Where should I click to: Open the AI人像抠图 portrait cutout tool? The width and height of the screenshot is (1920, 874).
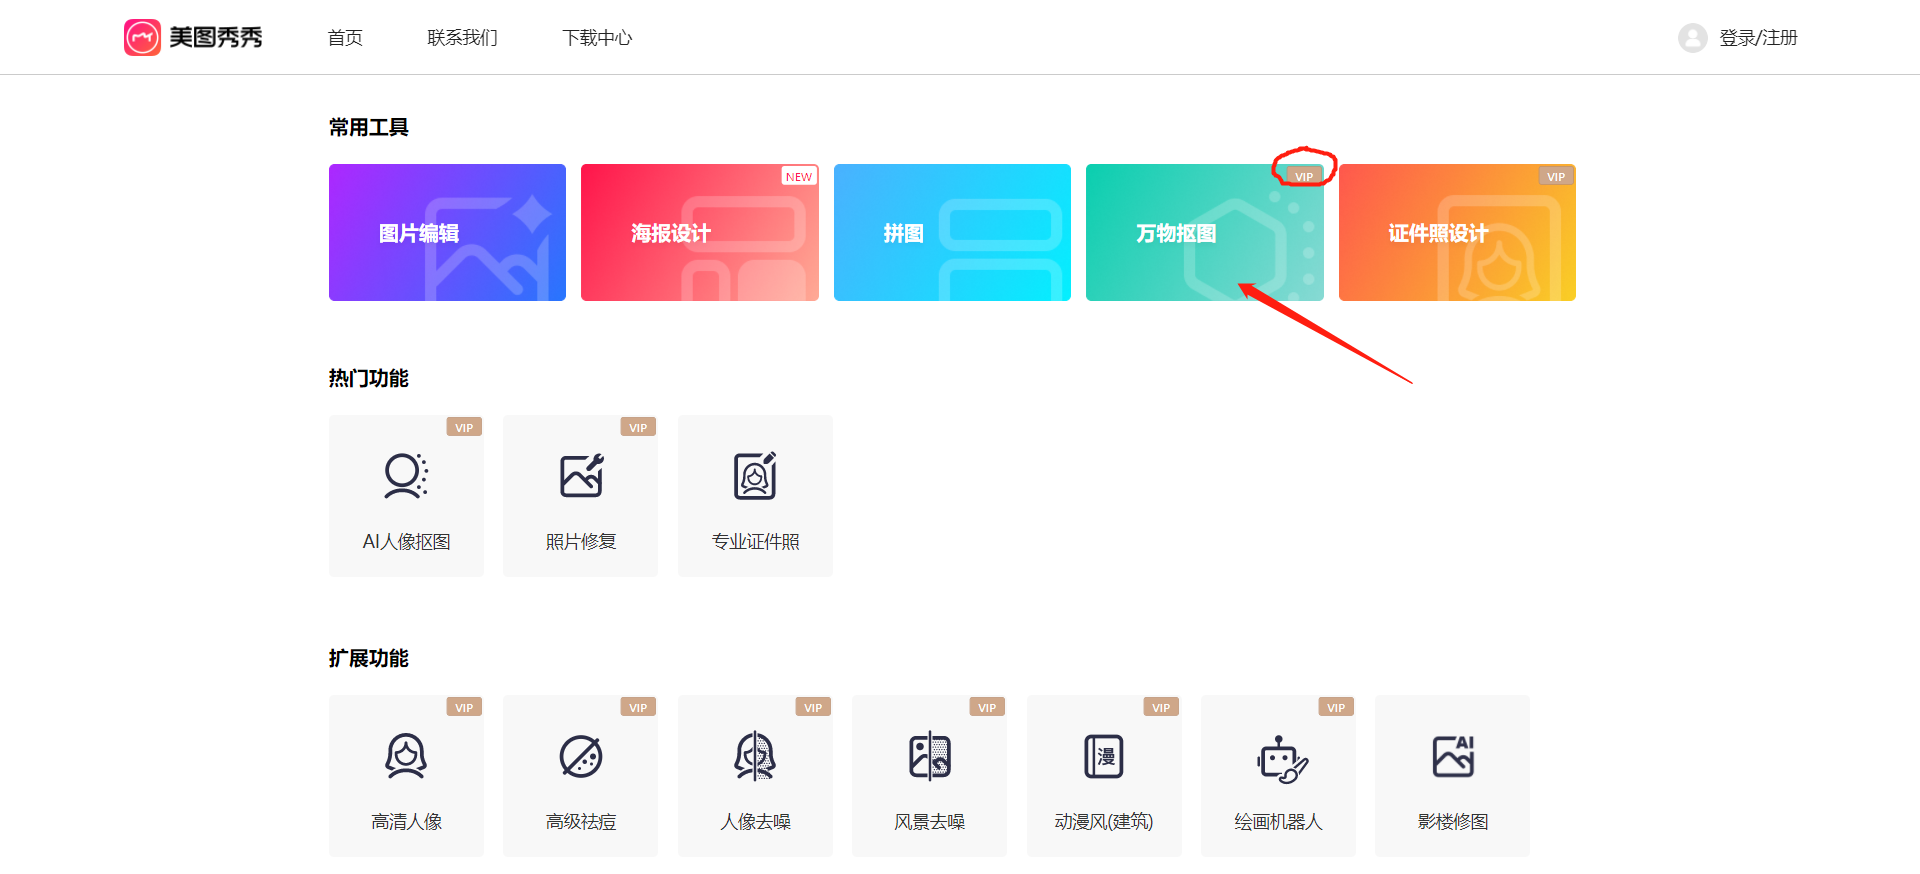click(x=406, y=496)
